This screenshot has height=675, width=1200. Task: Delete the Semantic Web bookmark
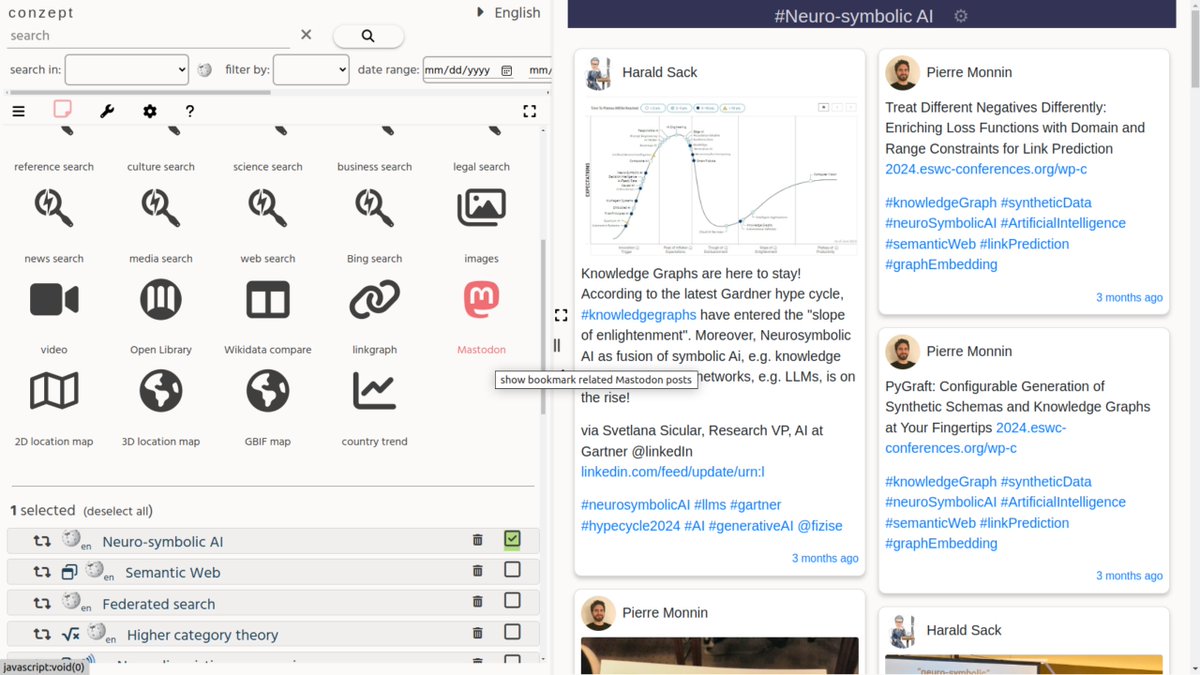coord(478,572)
